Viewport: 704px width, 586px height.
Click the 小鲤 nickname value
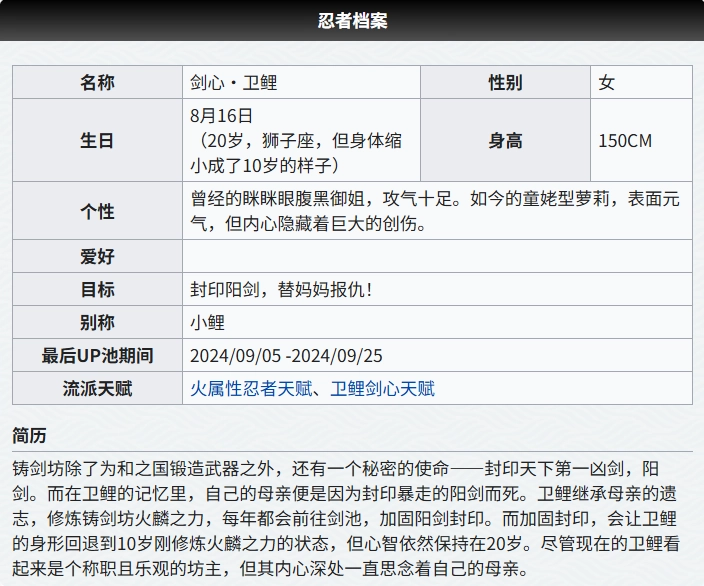tap(208, 322)
